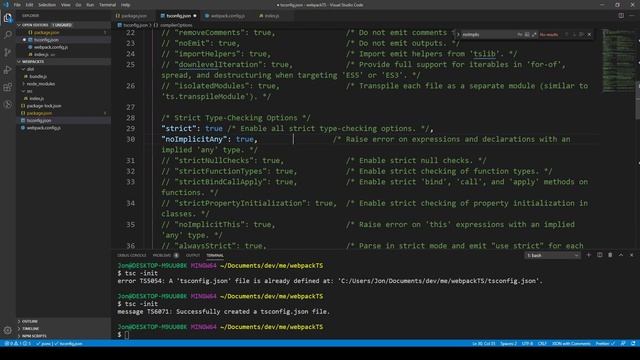Maximize the terminal panel size
Screen dimensions: 640x360
(x=621, y=255)
